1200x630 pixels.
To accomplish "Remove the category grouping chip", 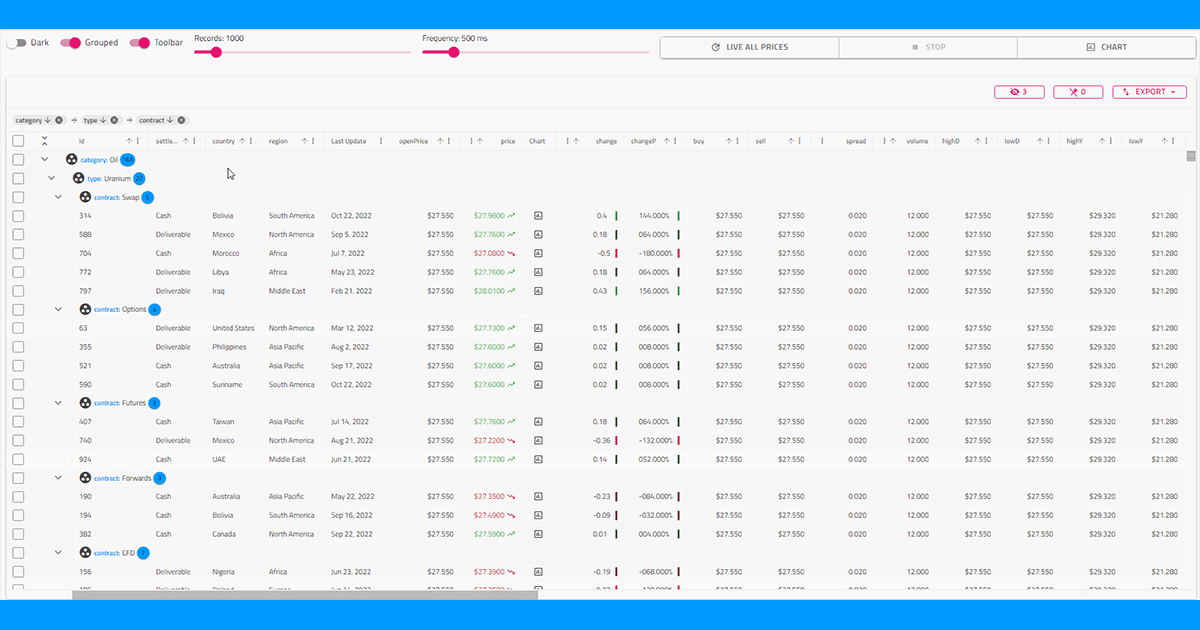I will (x=59, y=120).
